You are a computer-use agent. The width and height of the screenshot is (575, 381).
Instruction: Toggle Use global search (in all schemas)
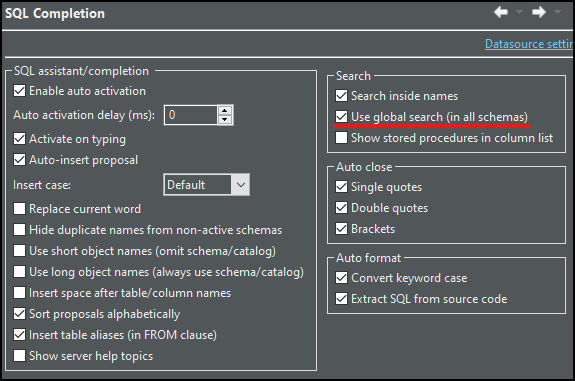341,117
